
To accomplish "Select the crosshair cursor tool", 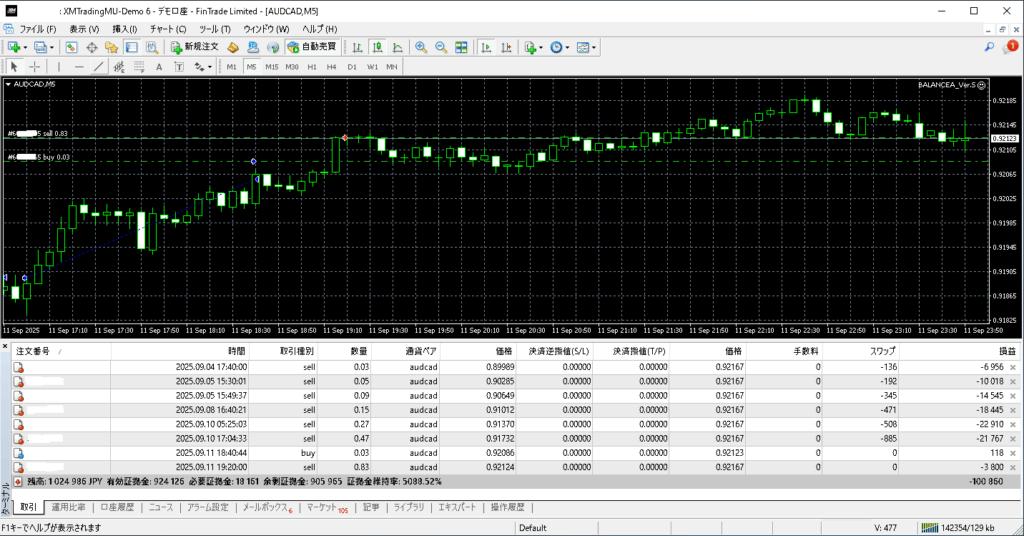I will (34, 66).
